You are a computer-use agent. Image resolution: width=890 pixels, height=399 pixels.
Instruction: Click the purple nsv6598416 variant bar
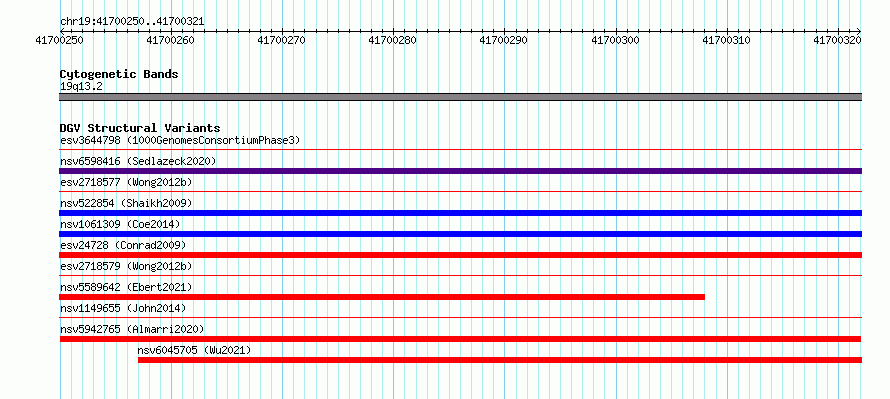(x=460, y=171)
